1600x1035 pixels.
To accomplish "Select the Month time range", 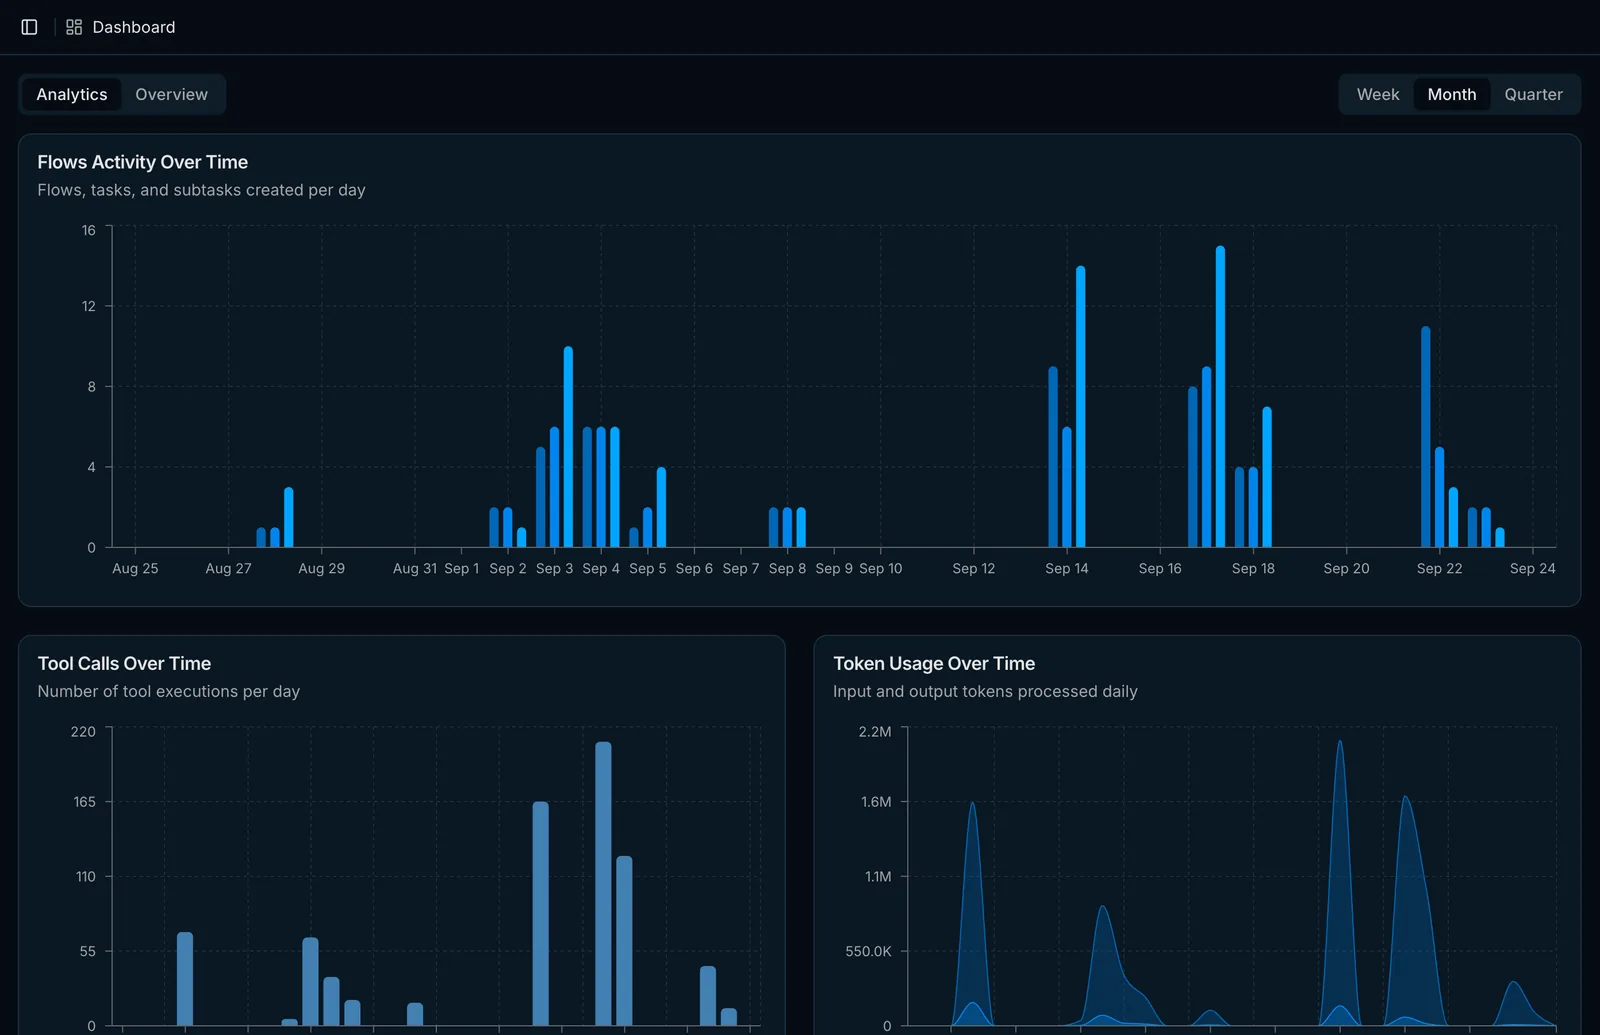I will 1452,94.
